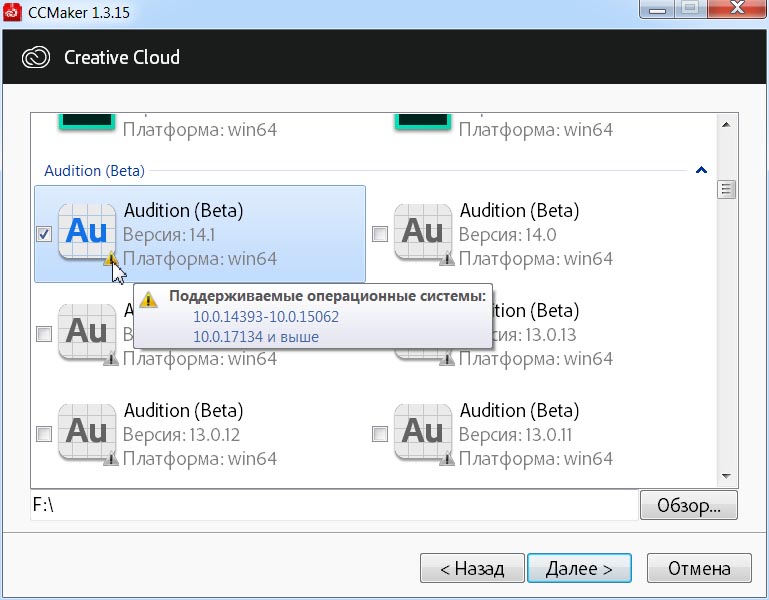
Task: Click the Audition (Beta) 14.1 Au icon
Action: click(87, 231)
